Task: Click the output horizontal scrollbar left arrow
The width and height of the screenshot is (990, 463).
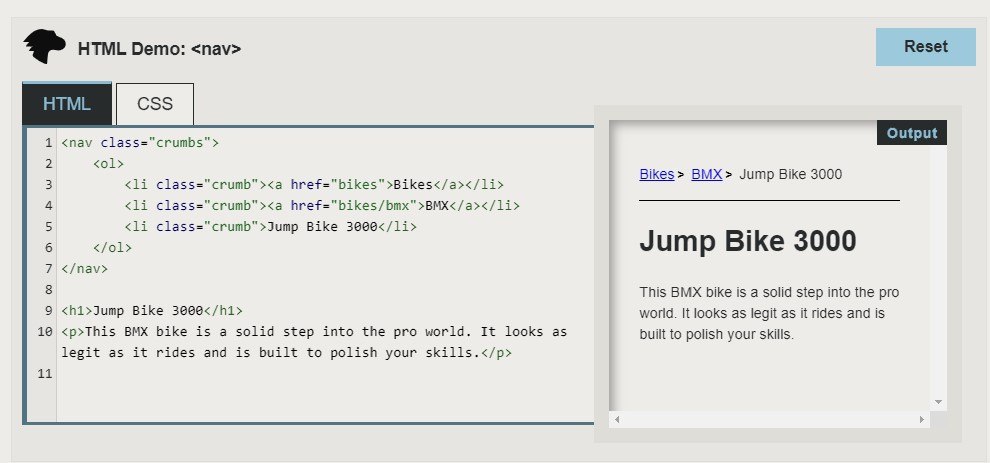Action: (617, 419)
